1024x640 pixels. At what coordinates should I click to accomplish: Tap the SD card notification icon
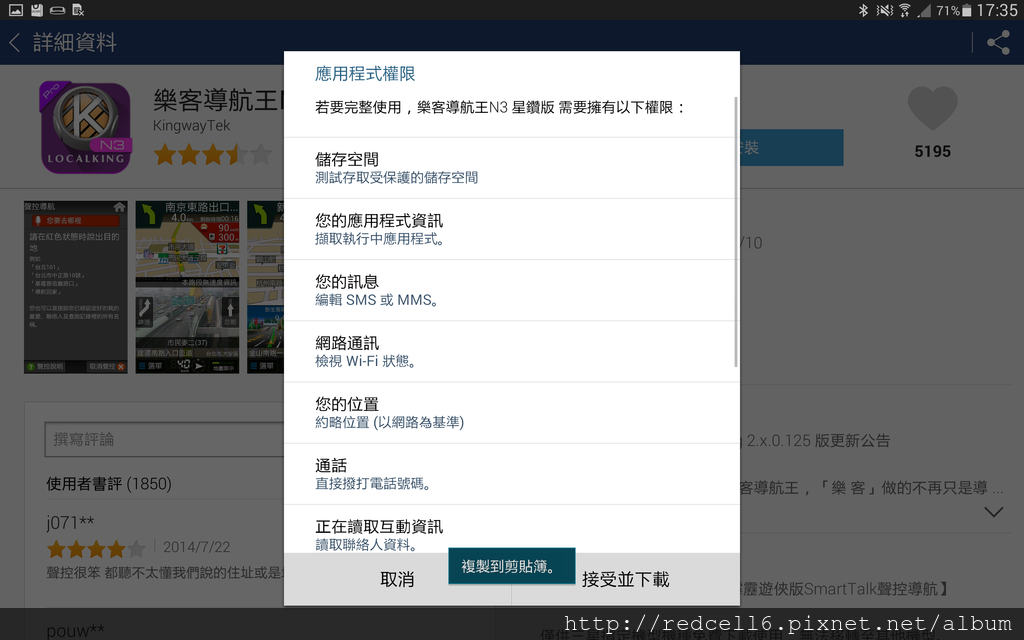tap(37, 10)
